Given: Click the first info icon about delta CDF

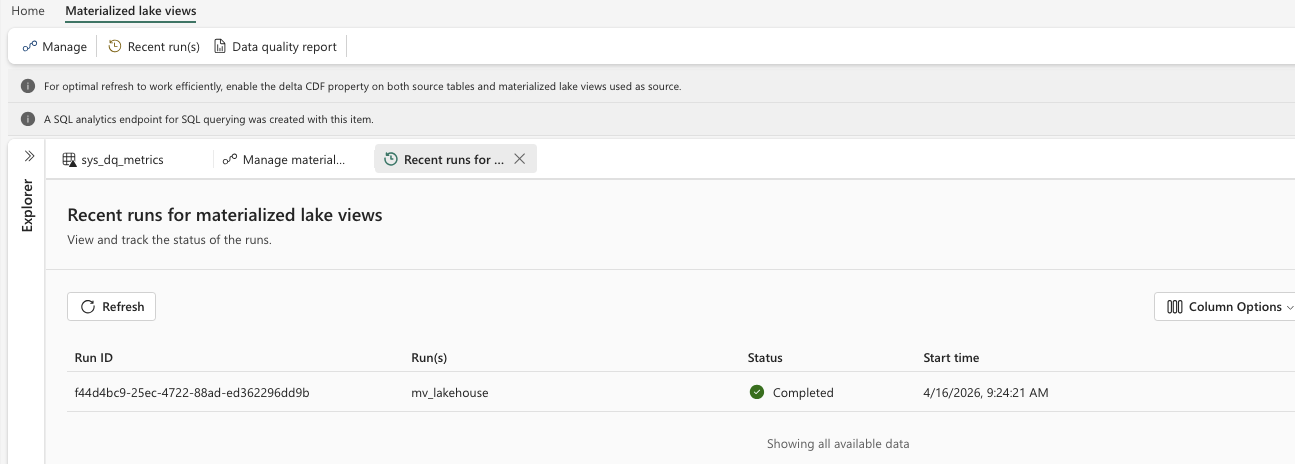Looking at the screenshot, I should click(28, 87).
